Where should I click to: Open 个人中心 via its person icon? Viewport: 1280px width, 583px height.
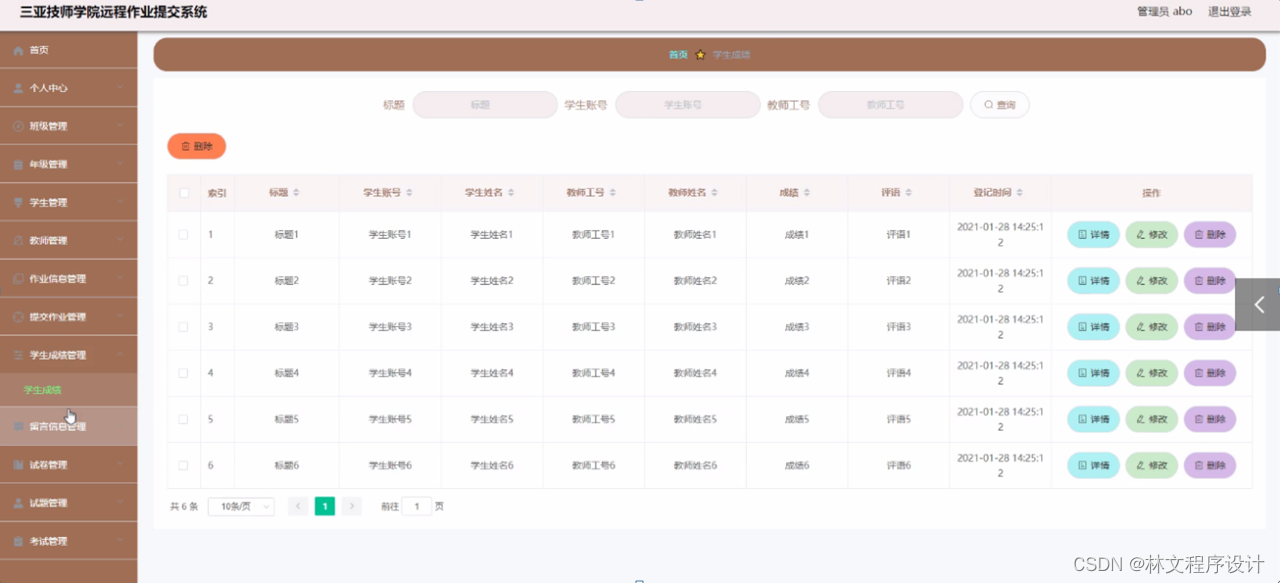pyautogui.click(x=17, y=87)
